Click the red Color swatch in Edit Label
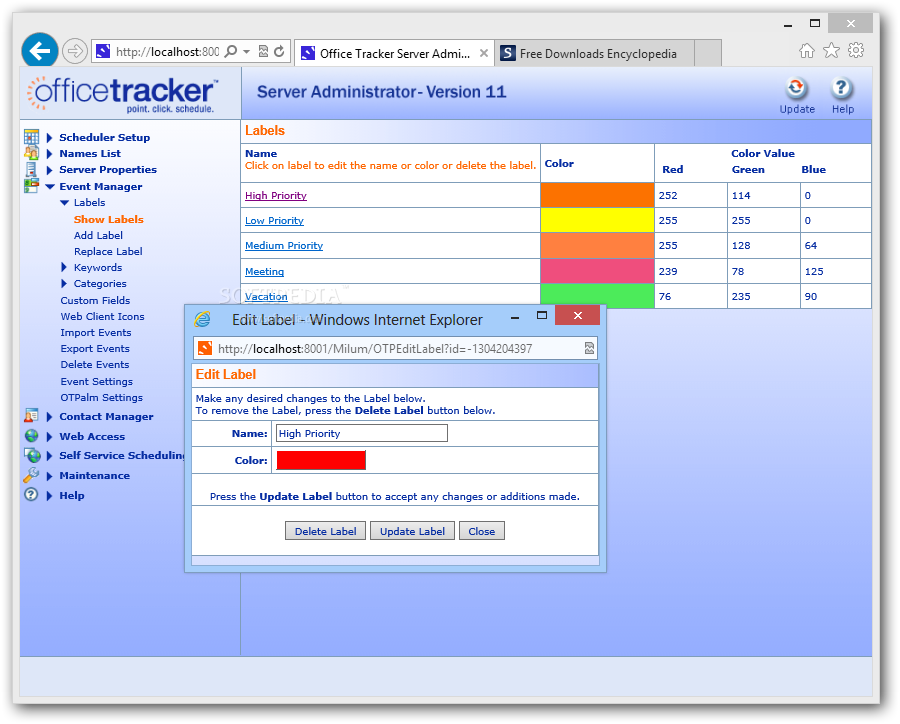The image size is (900, 724). coord(321,460)
